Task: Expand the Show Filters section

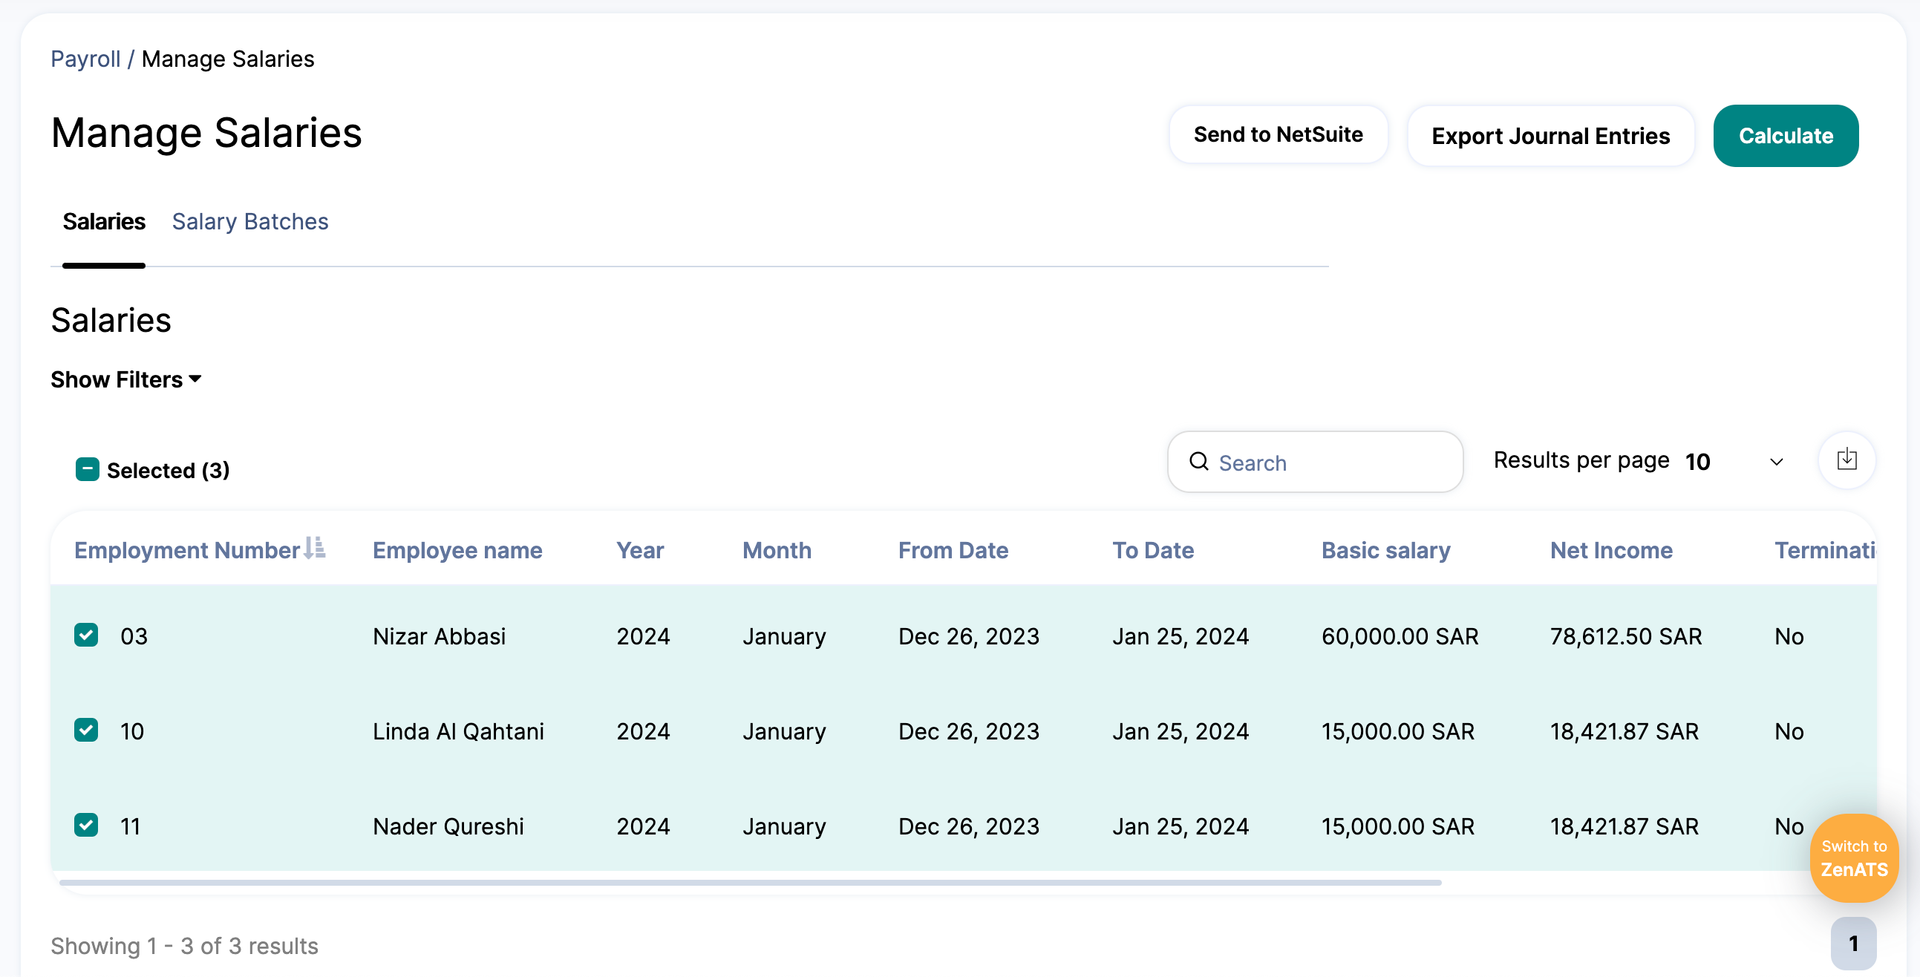Action: (126, 380)
